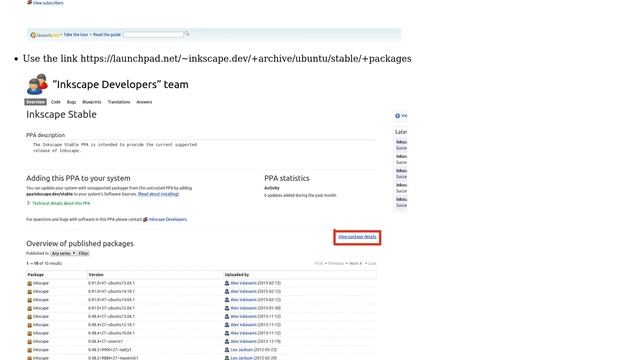Click the package icon in the ubuntu12.10.1 row
The image size is (640, 360).
[29, 325]
